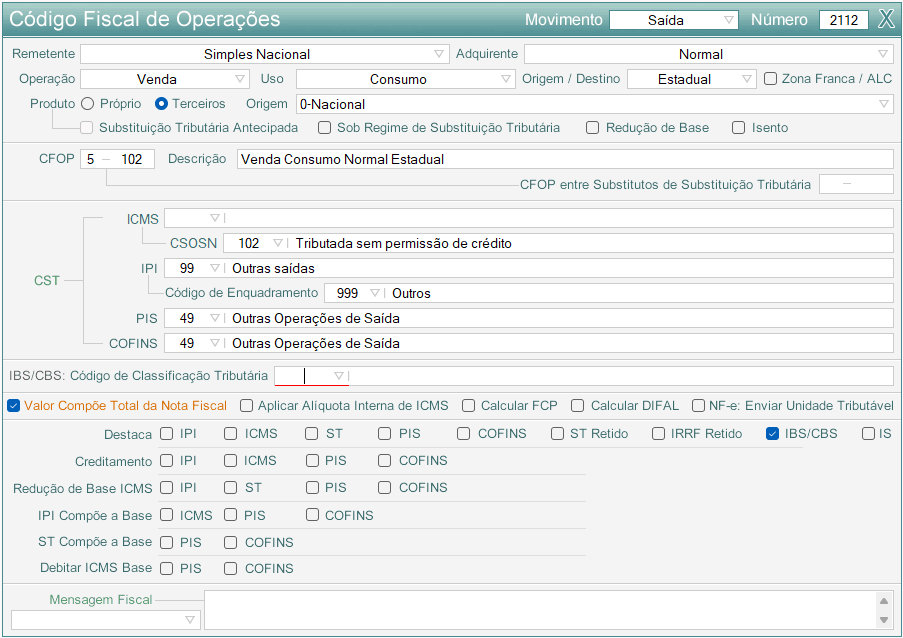
Task: Click the Mensagem Fiscal scrollbar down arrow
Action: 883,620
